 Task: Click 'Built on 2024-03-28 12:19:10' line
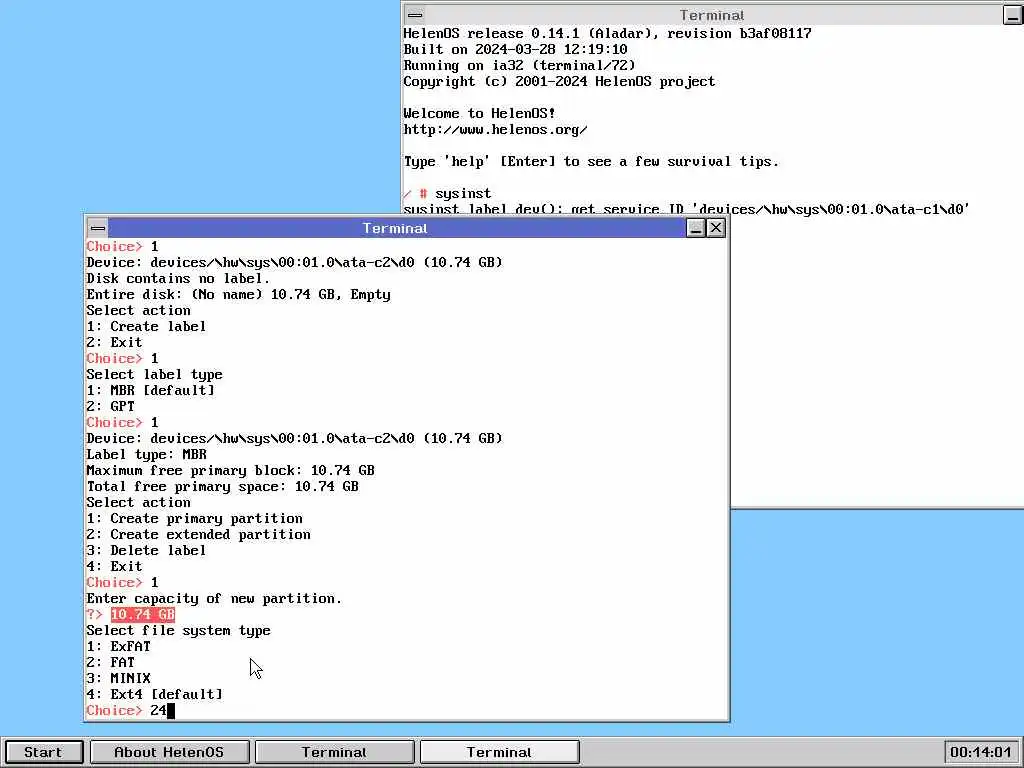515,50
